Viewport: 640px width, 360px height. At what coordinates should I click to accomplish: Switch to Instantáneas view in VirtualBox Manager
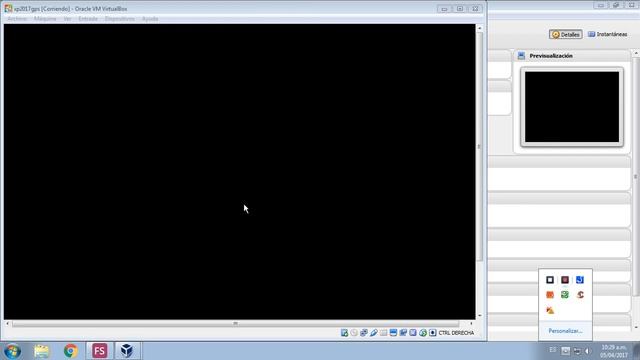tap(607, 34)
